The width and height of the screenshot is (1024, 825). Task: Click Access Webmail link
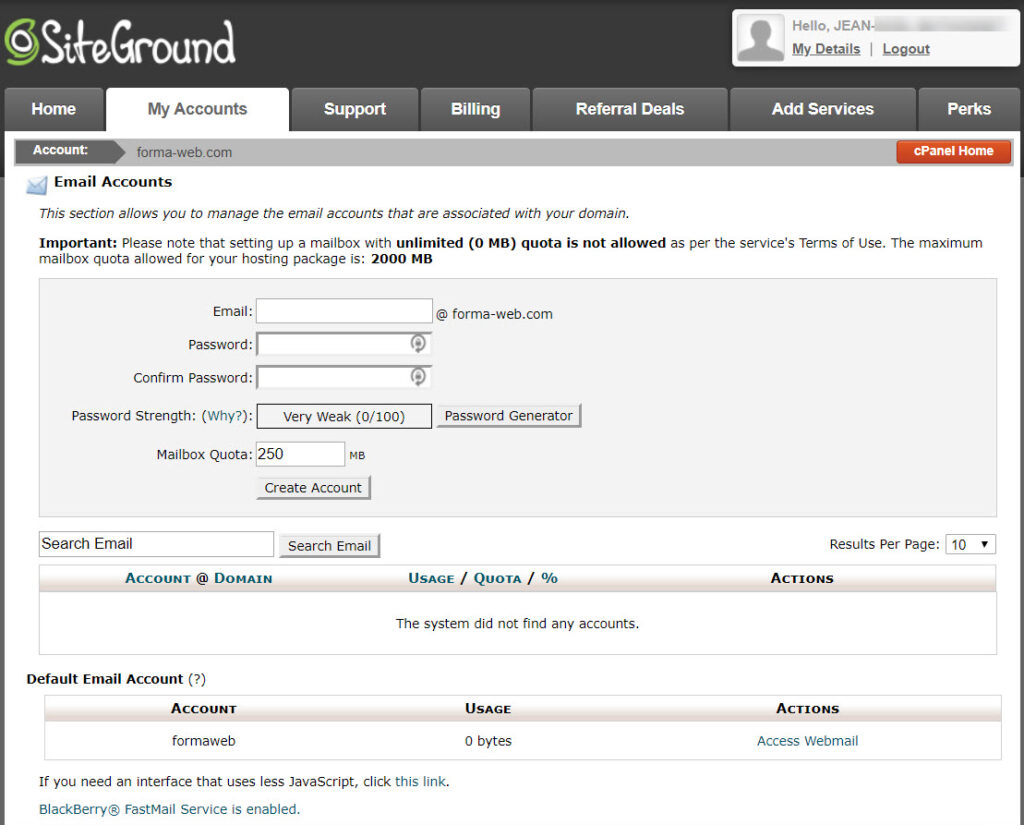click(807, 741)
